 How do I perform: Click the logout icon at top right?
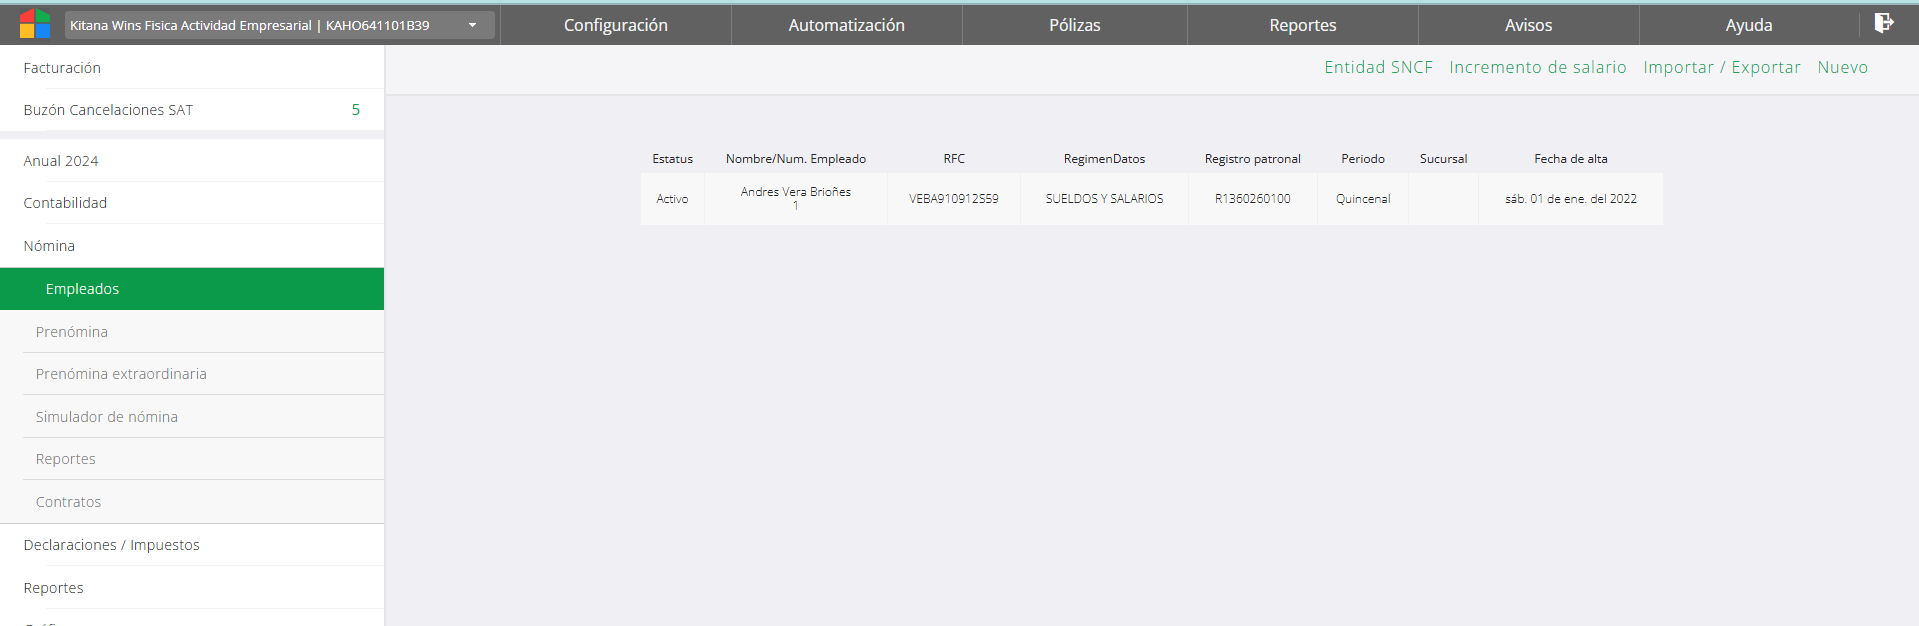coord(1883,23)
